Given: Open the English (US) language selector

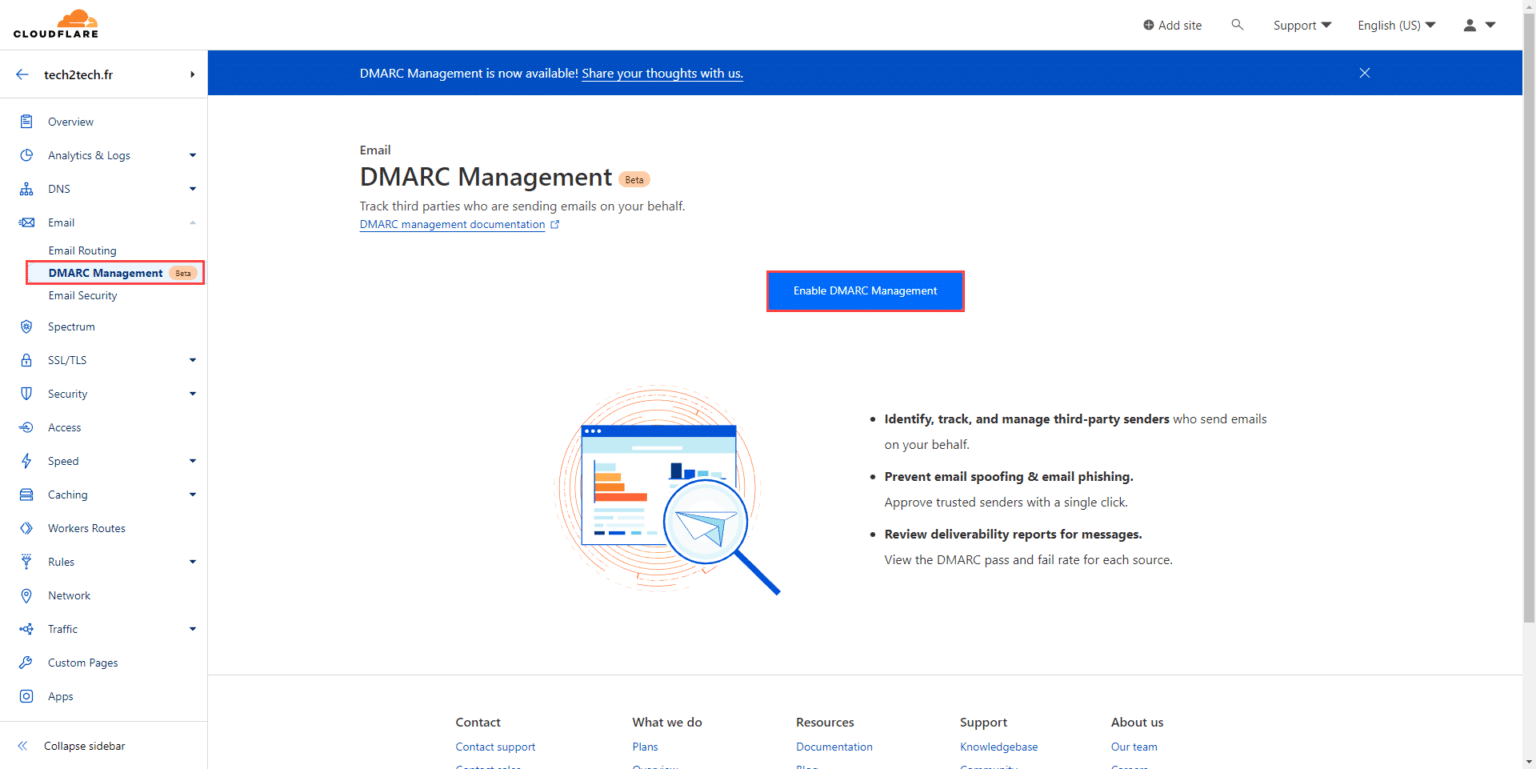Looking at the screenshot, I should tap(1396, 25).
